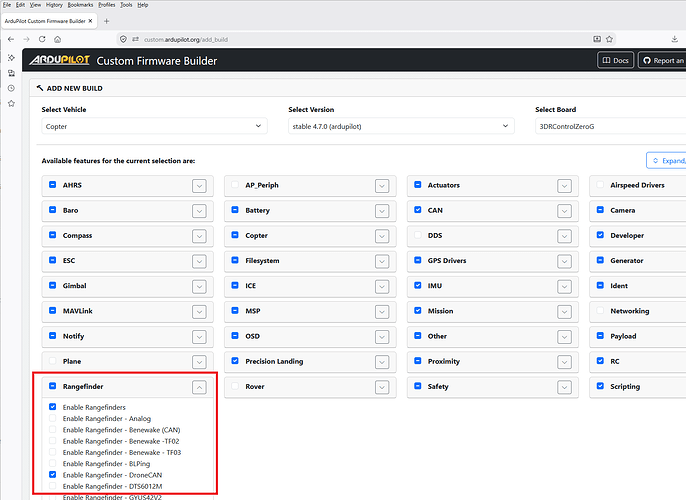Open the Bookmarks menu

80,5
